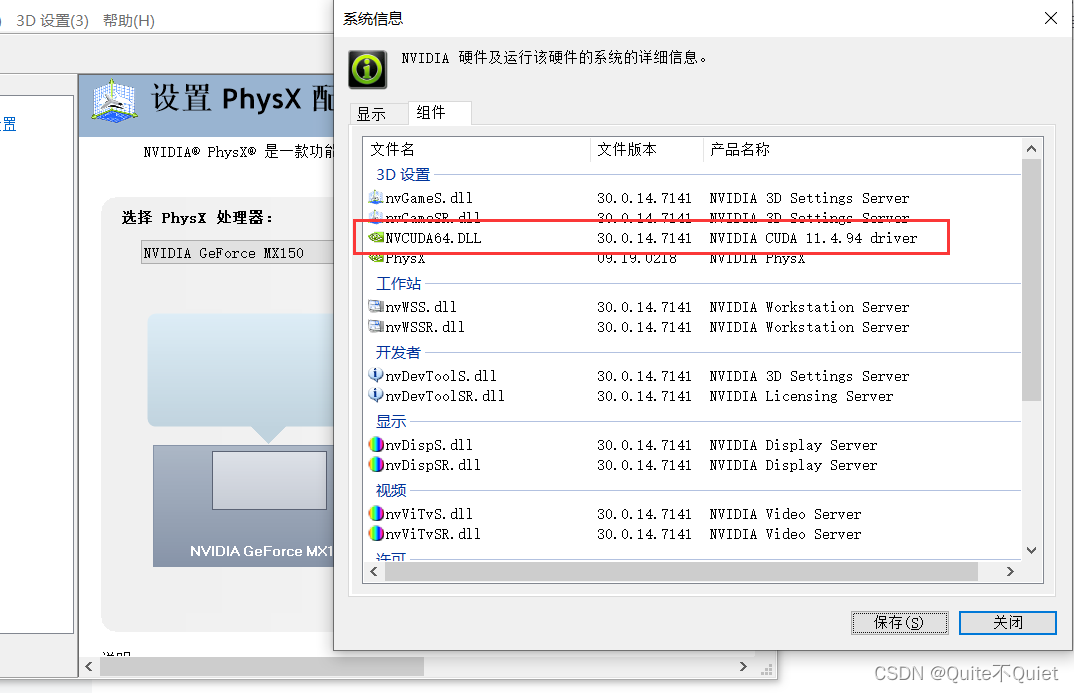The height and width of the screenshot is (693, 1074).
Task: Select the nvDevToolS.dll file name
Action: [440, 376]
